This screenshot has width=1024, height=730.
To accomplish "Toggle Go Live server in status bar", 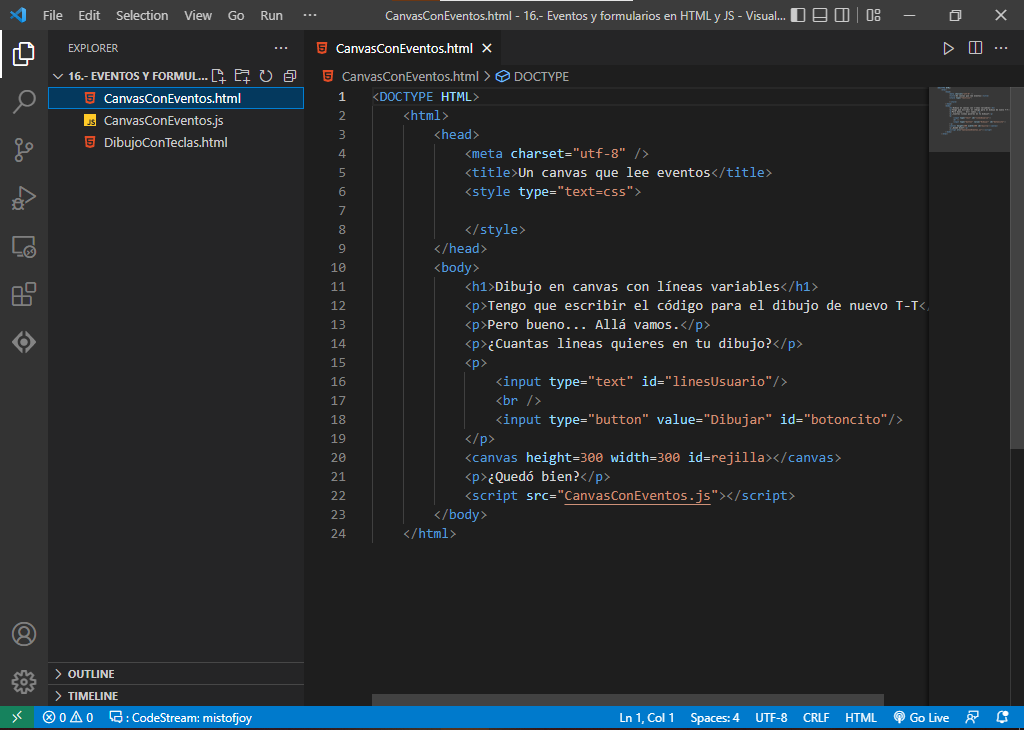I will coord(921,717).
